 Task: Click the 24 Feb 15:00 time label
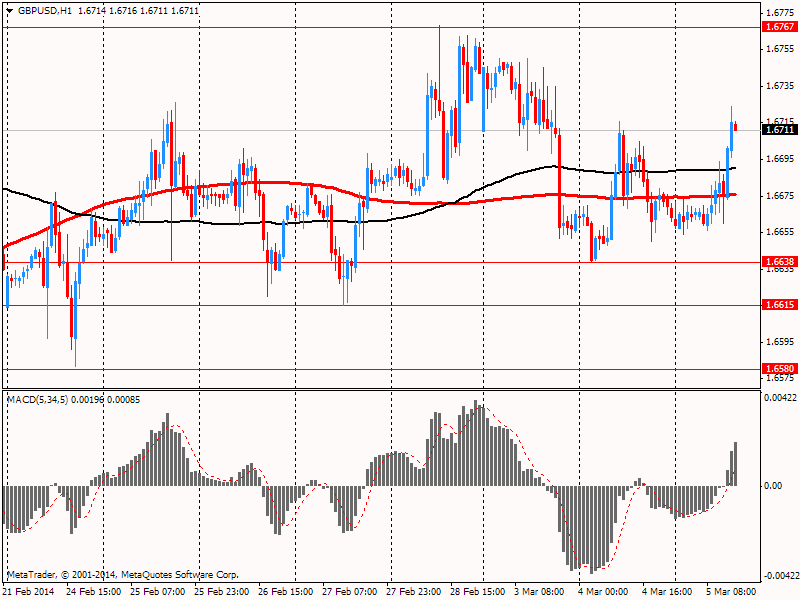click(94, 592)
